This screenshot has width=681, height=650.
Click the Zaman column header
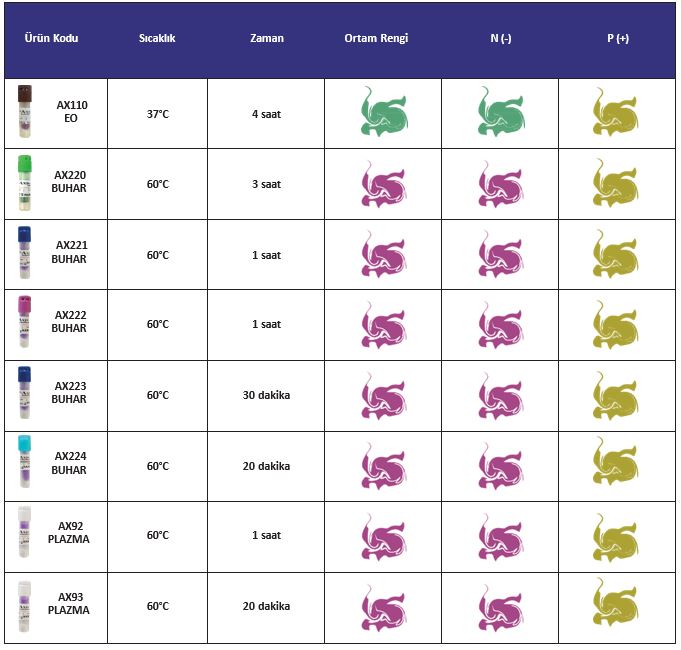pyautogui.click(x=267, y=38)
